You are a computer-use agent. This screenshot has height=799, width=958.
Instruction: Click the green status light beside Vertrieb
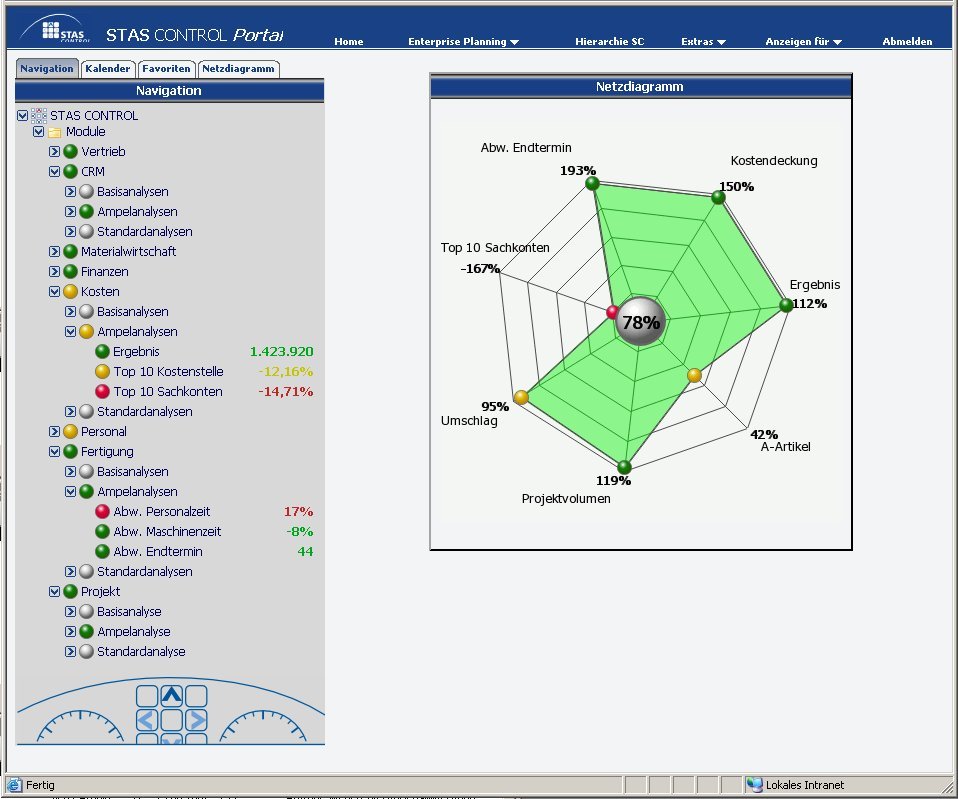[x=71, y=151]
